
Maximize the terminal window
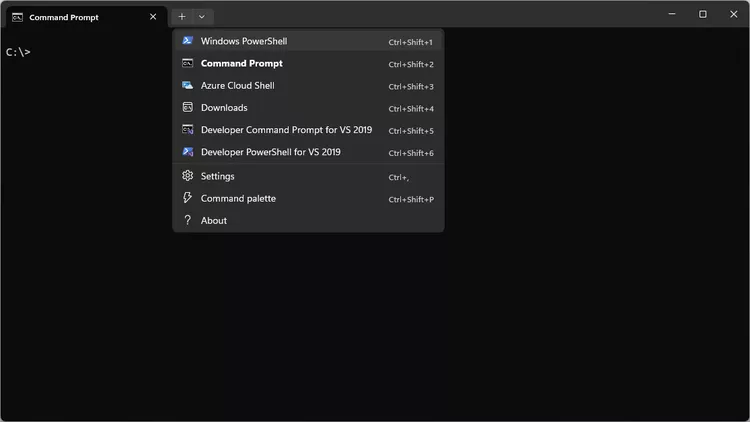(702, 14)
